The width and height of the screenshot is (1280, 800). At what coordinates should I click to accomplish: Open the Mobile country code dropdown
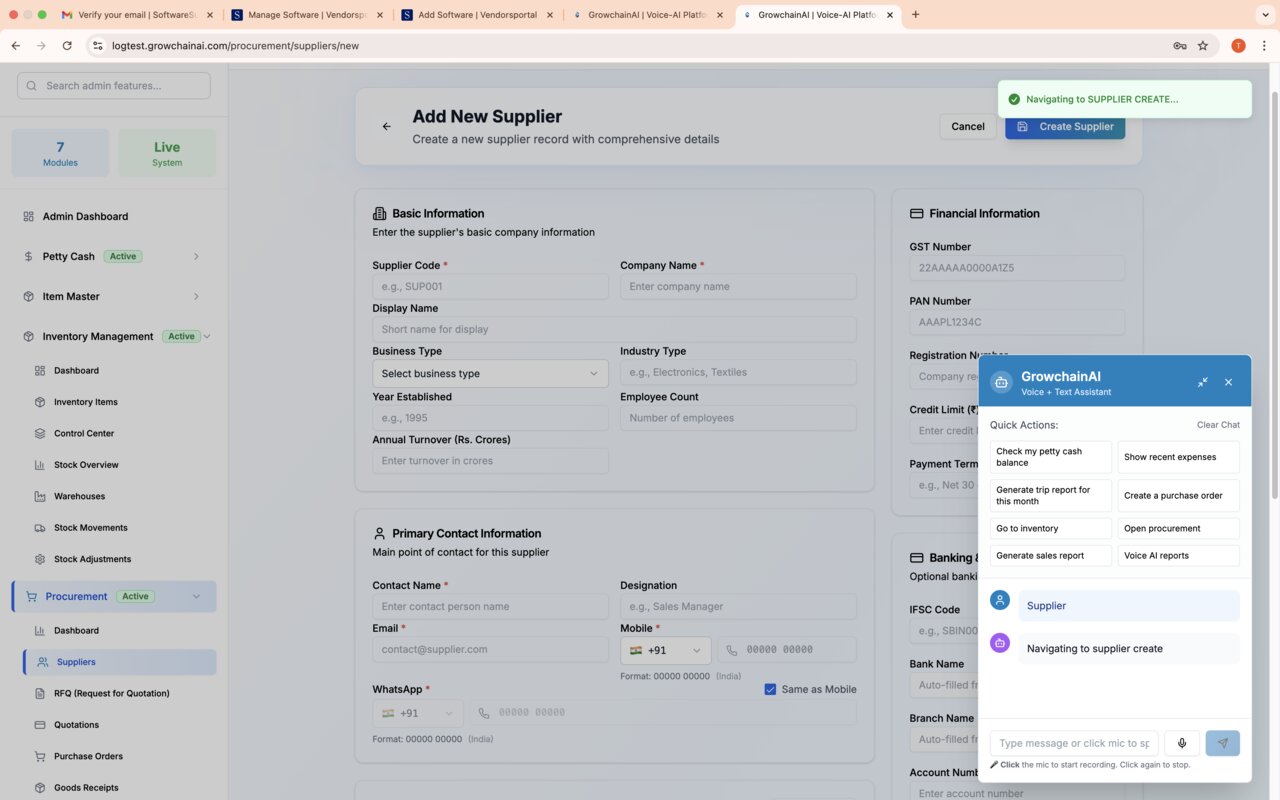point(665,650)
